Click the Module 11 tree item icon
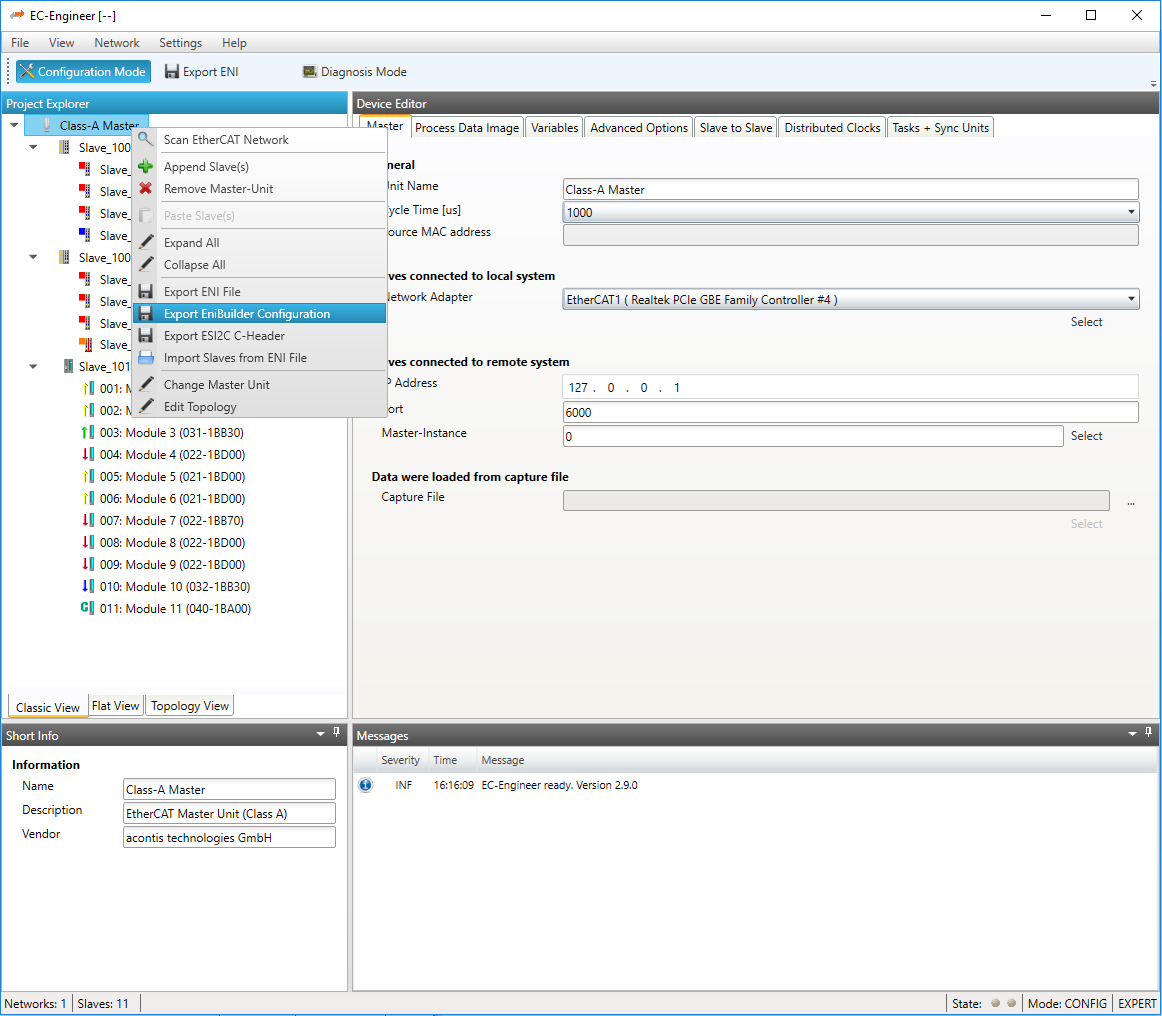Viewport: 1162px width, 1016px height. tap(86, 609)
